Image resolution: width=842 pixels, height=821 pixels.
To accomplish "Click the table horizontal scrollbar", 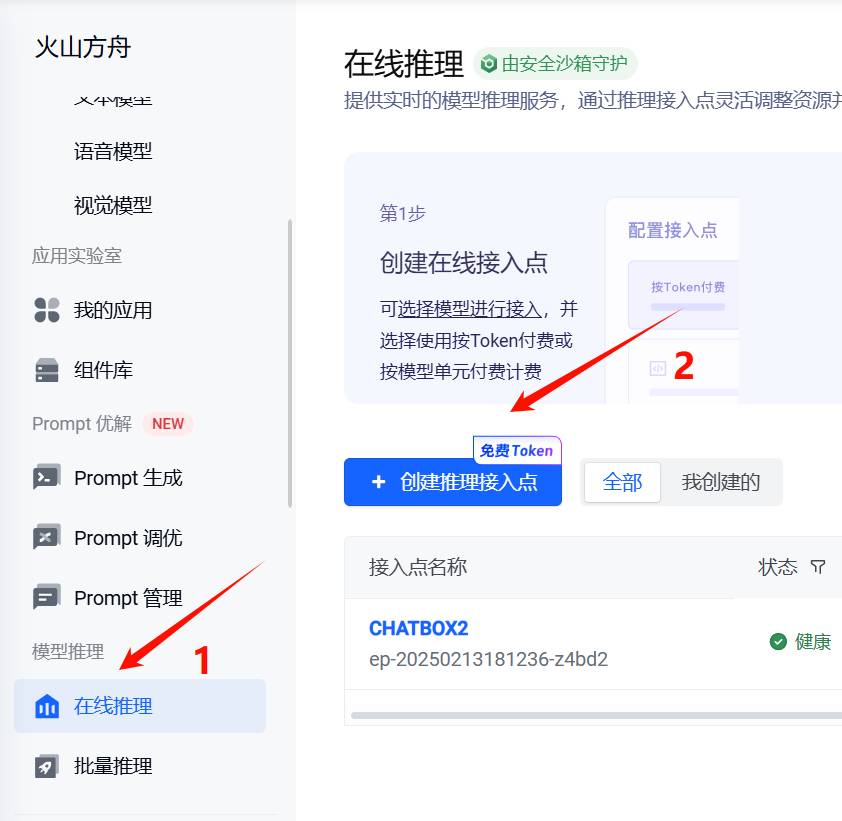I will 596,715.
